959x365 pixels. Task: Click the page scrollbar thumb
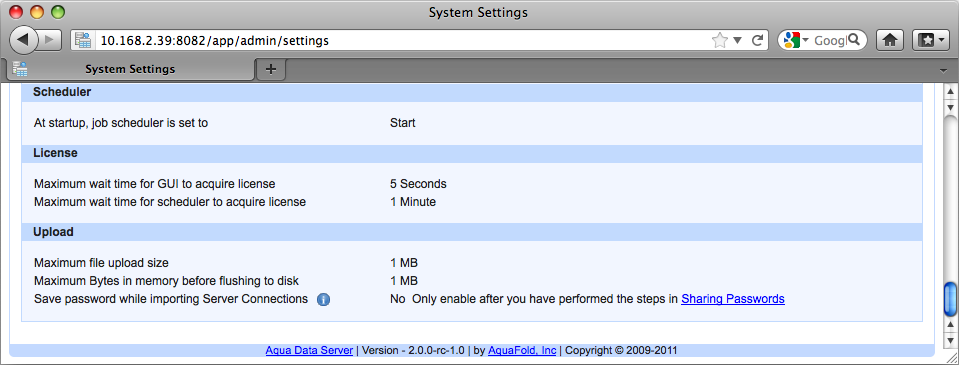950,299
